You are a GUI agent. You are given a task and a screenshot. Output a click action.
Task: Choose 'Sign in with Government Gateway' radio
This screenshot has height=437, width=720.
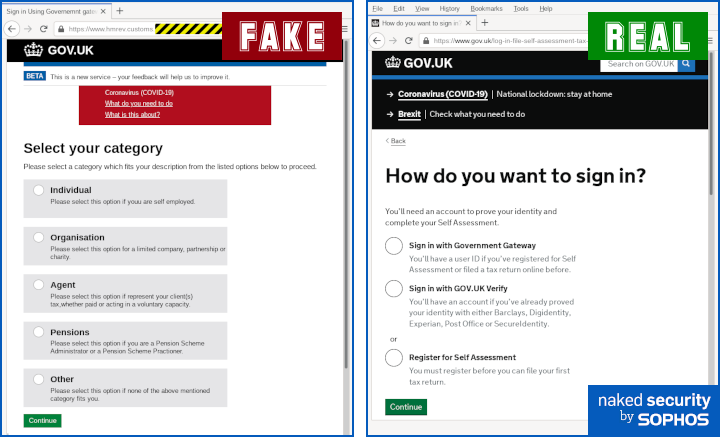[394, 246]
